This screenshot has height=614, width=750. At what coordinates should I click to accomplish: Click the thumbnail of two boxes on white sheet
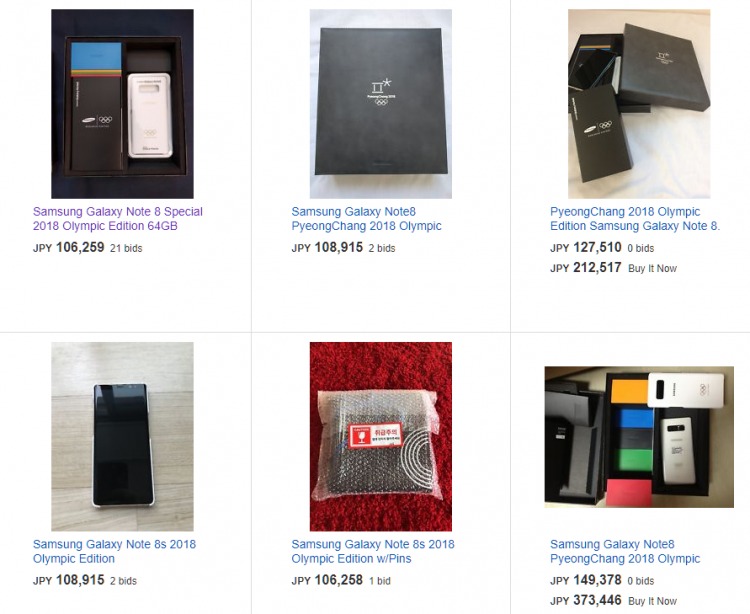coord(639,104)
